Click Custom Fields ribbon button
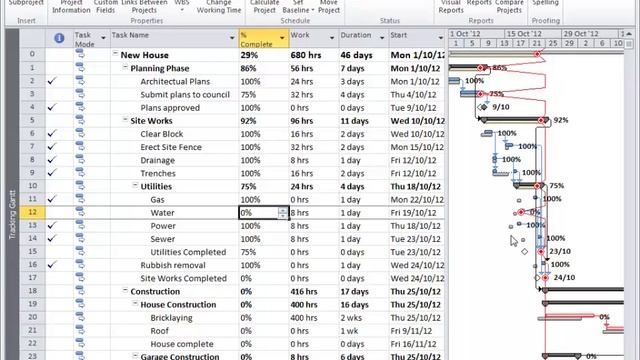 point(105,7)
